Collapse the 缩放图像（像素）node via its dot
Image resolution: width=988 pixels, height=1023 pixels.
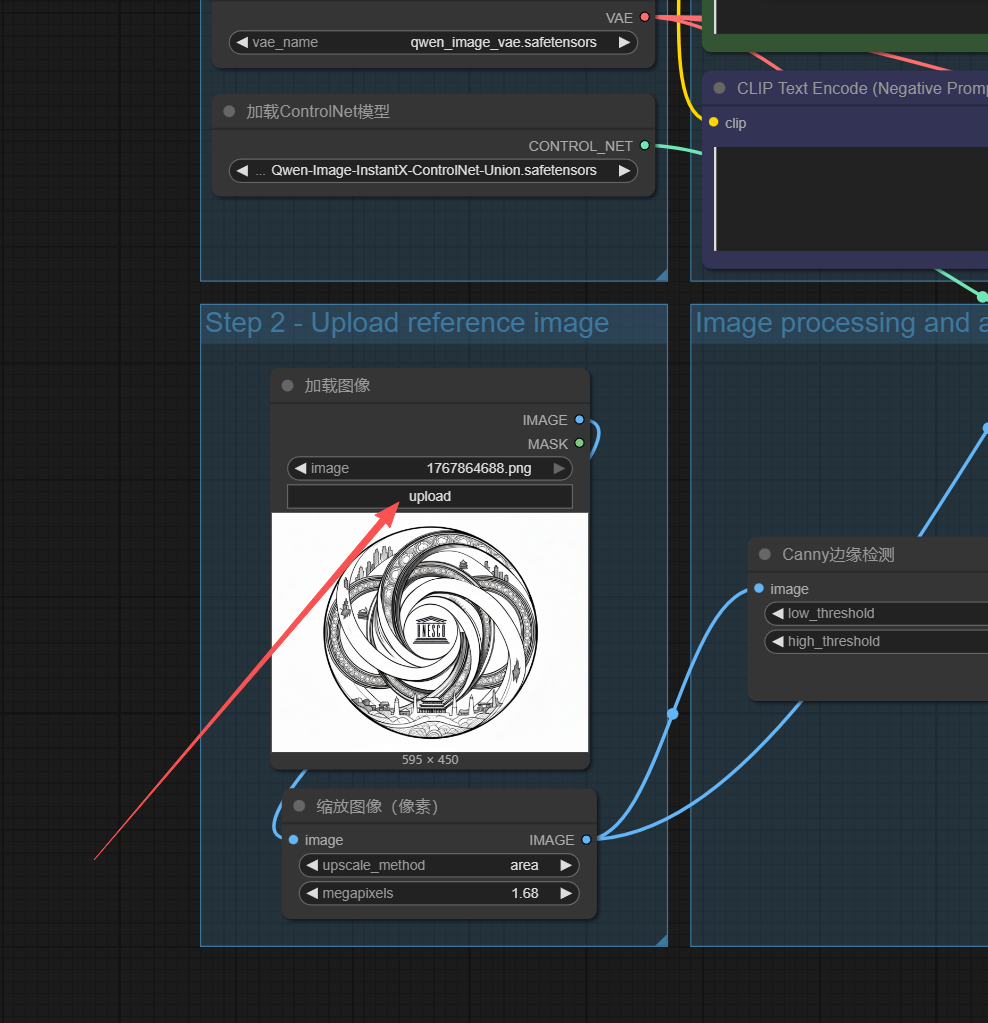coord(300,806)
